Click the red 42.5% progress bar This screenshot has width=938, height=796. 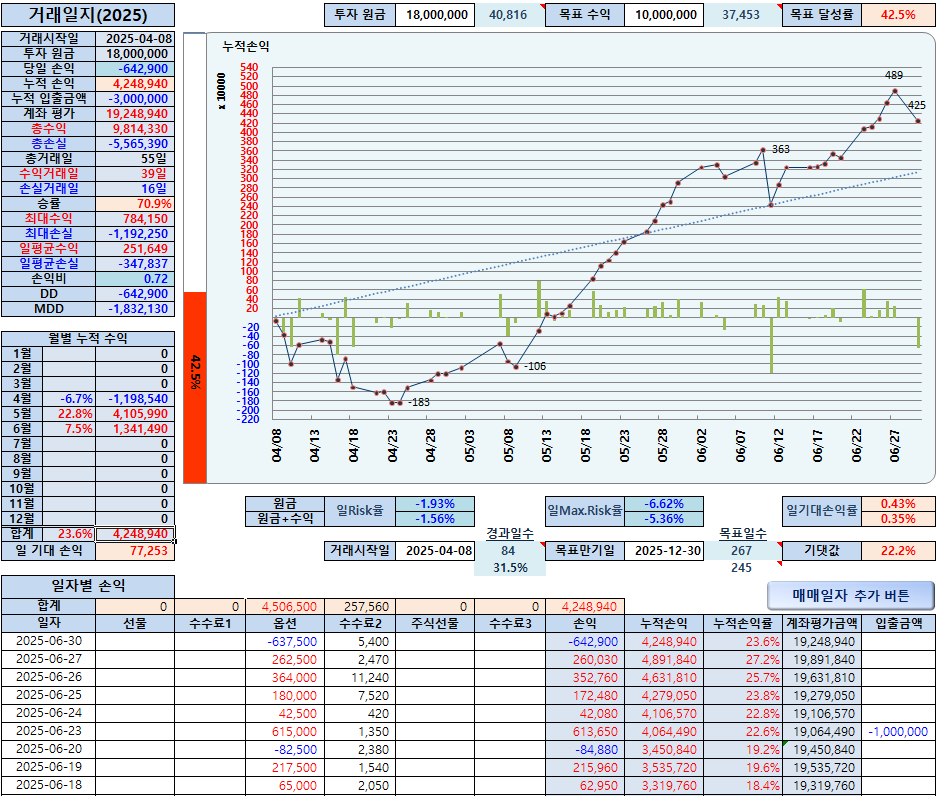195,388
